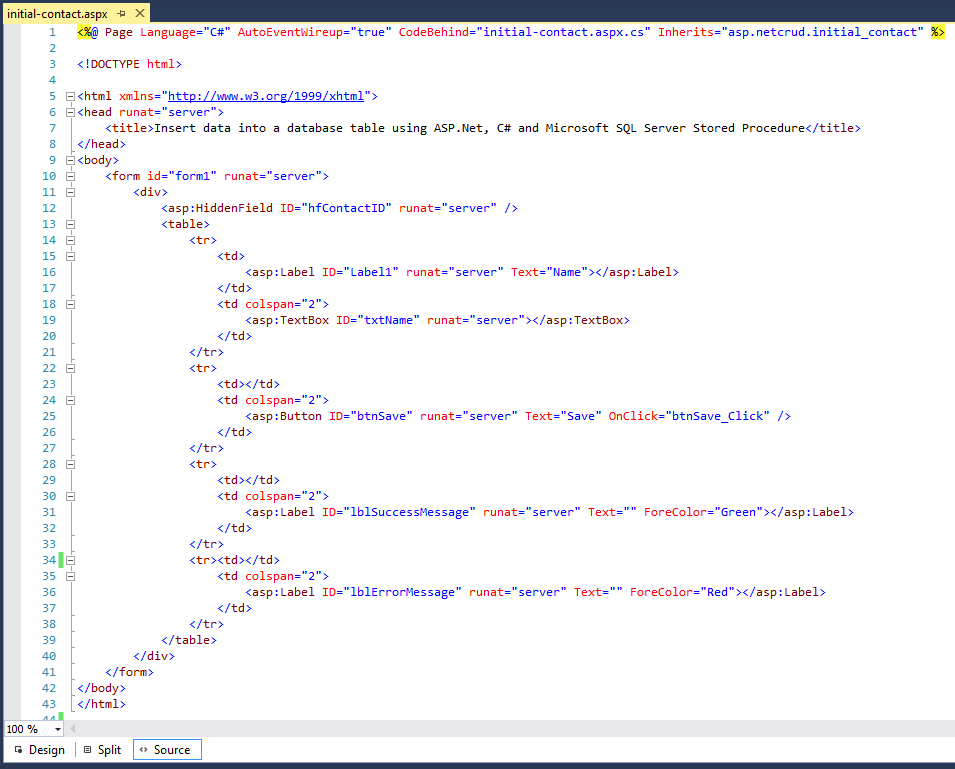Collapse the html element on line 5
This screenshot has height=769, width=955.
pyautogui.click(x=68, y=95)
